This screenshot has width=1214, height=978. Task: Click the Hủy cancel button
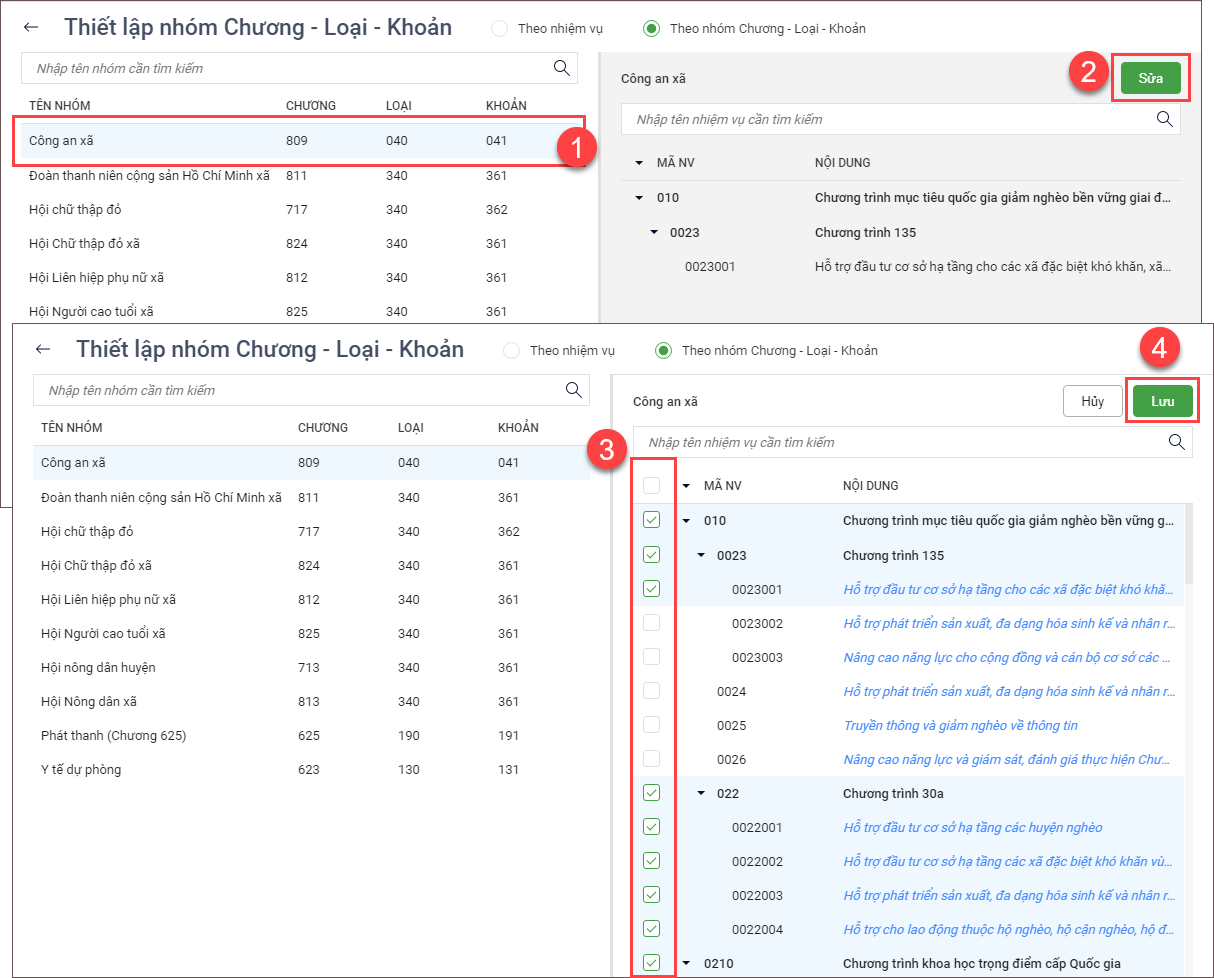pyautogui.click(x=1092, y=401)
